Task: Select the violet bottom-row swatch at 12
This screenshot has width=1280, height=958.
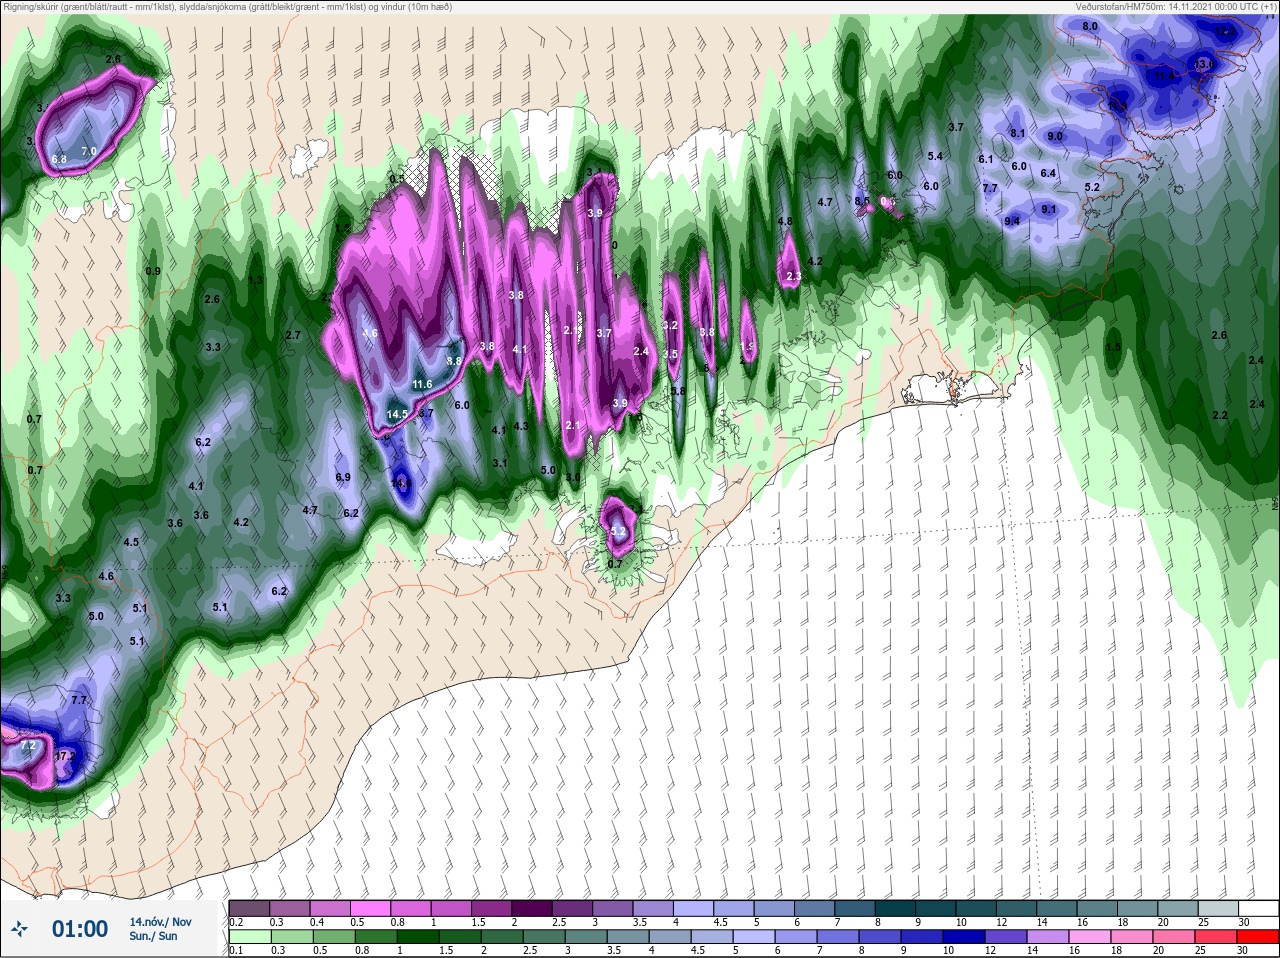Action: 1007,936
